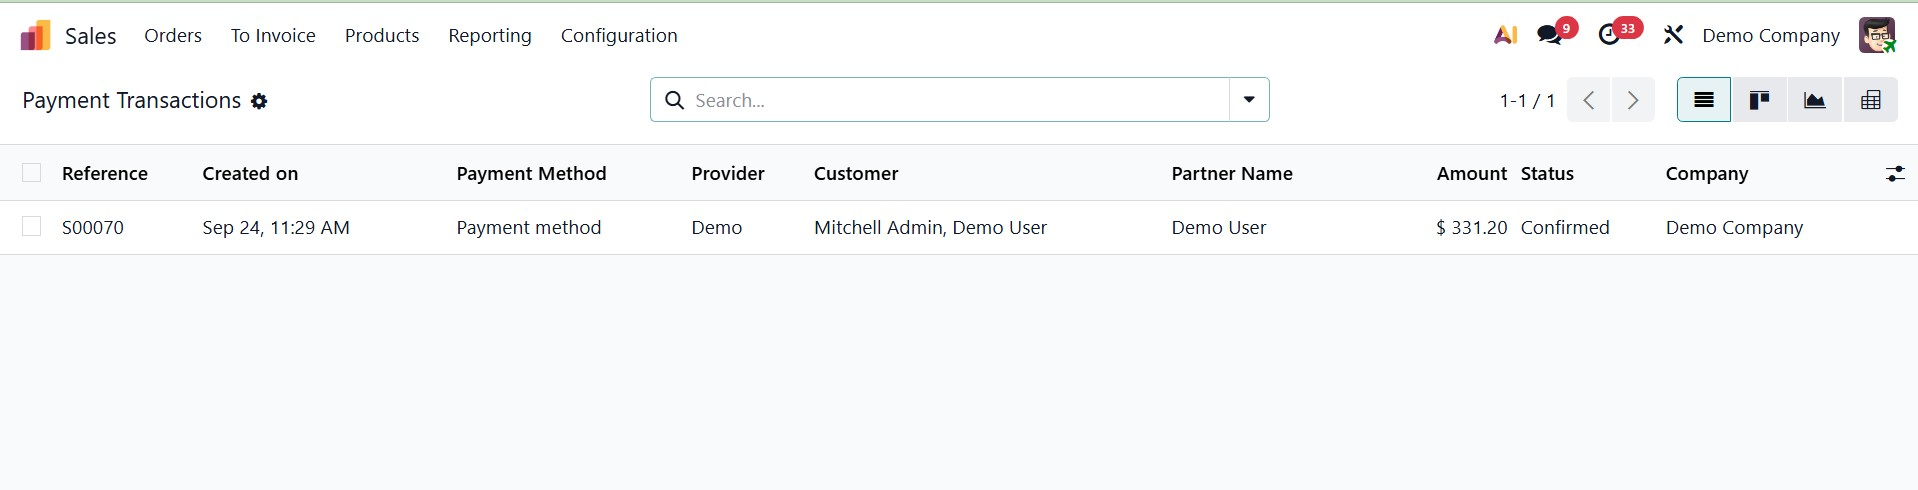Image resolution: width=1918 pixels, height=490 pixels.
Task: Open the activities clock icon
Action: (1609, 35)
